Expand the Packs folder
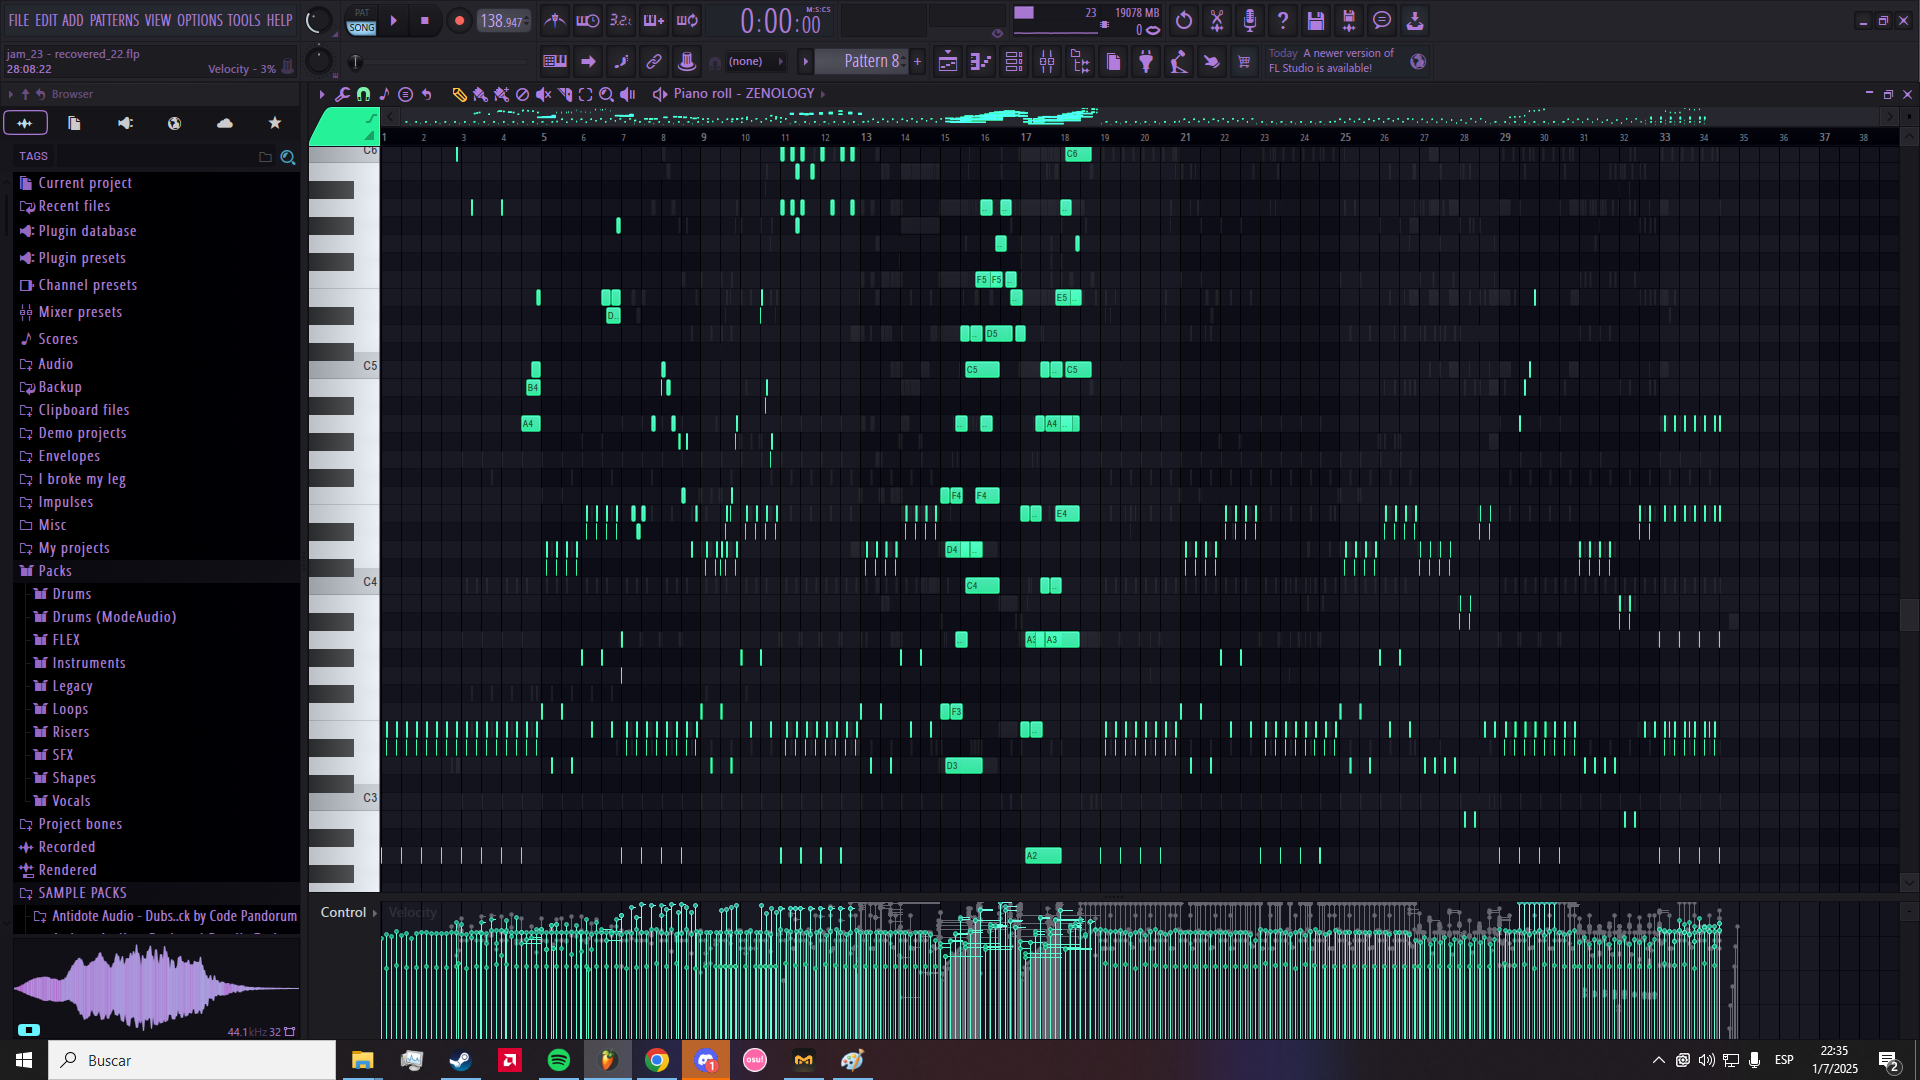Viewport: 1920px width, 1080px height. pyautogui.click(x=54, y=571)
